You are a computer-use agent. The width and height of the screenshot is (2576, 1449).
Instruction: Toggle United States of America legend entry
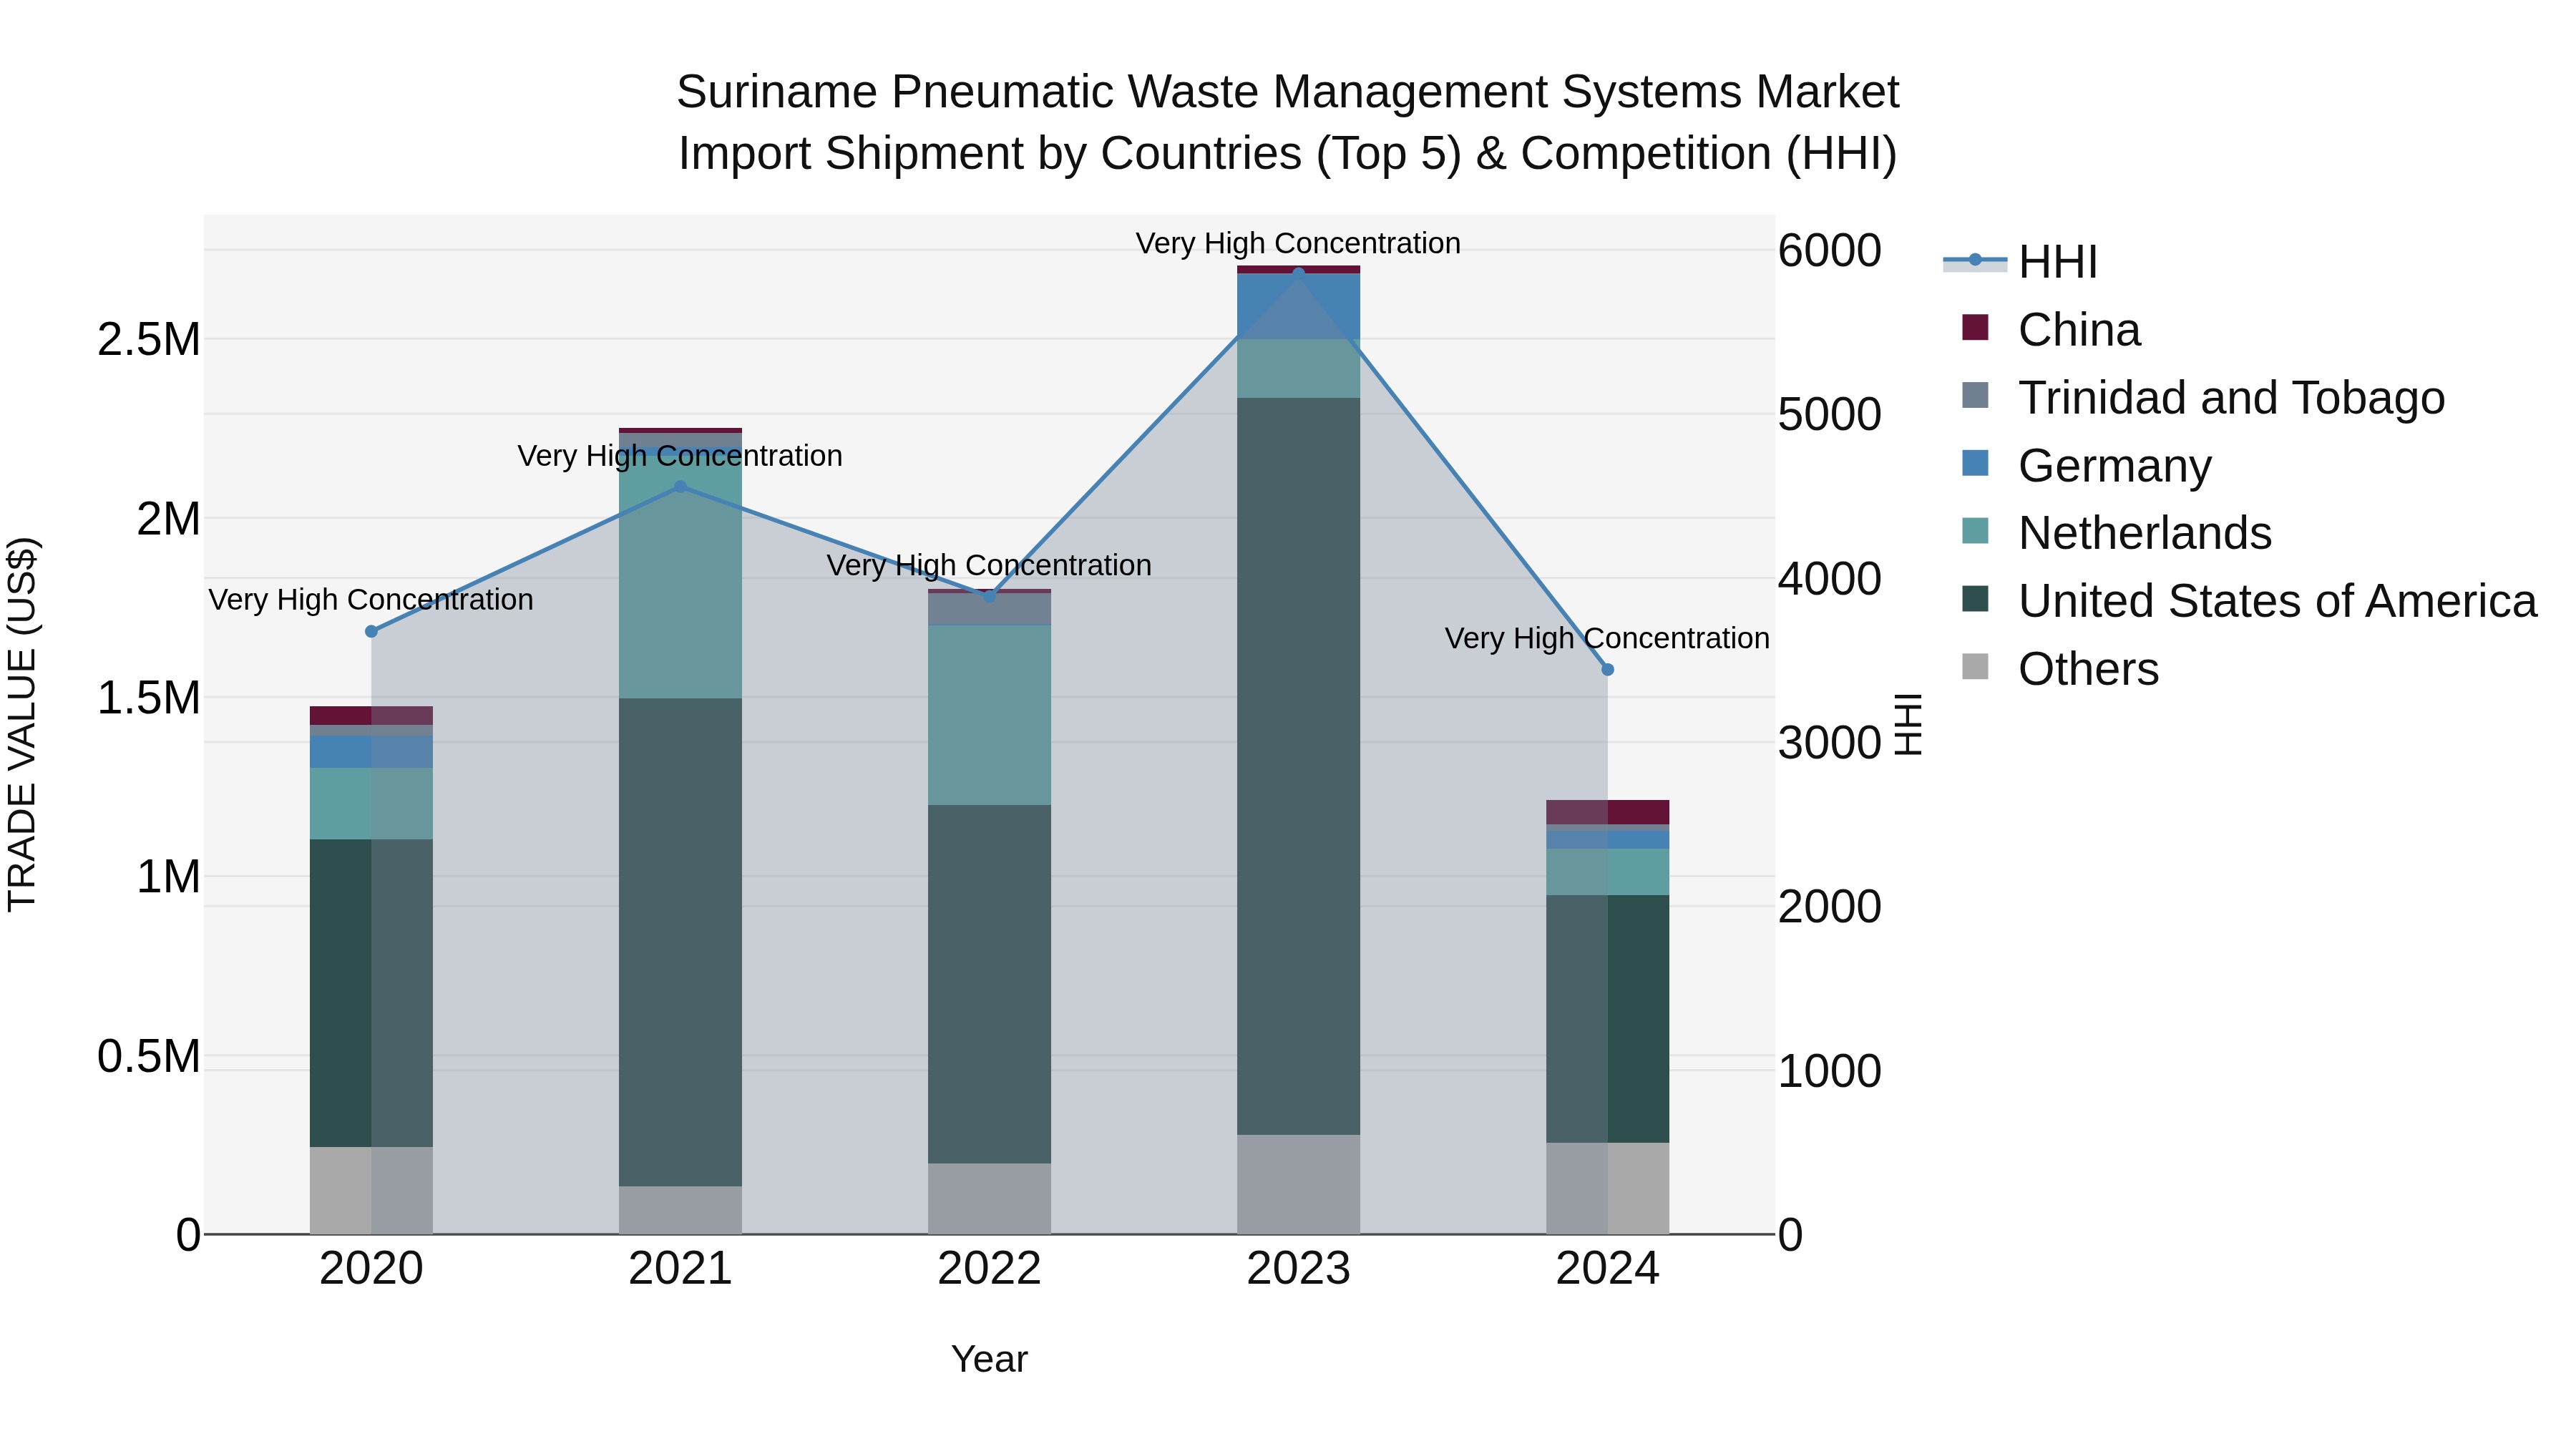(2249, 601)
